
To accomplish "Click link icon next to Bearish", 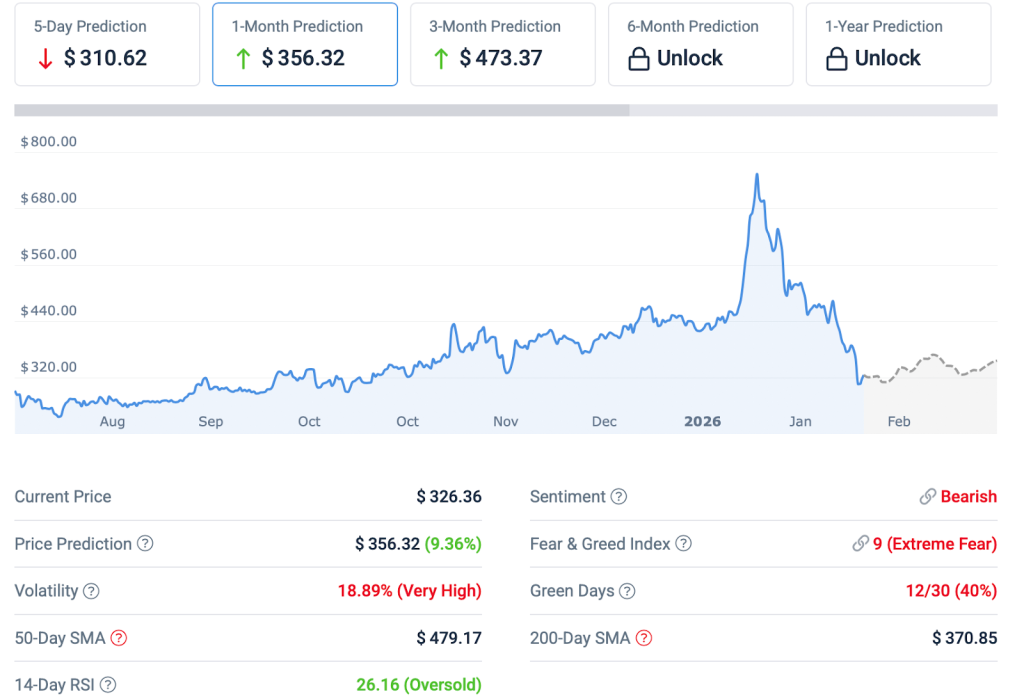I will 928,497.
